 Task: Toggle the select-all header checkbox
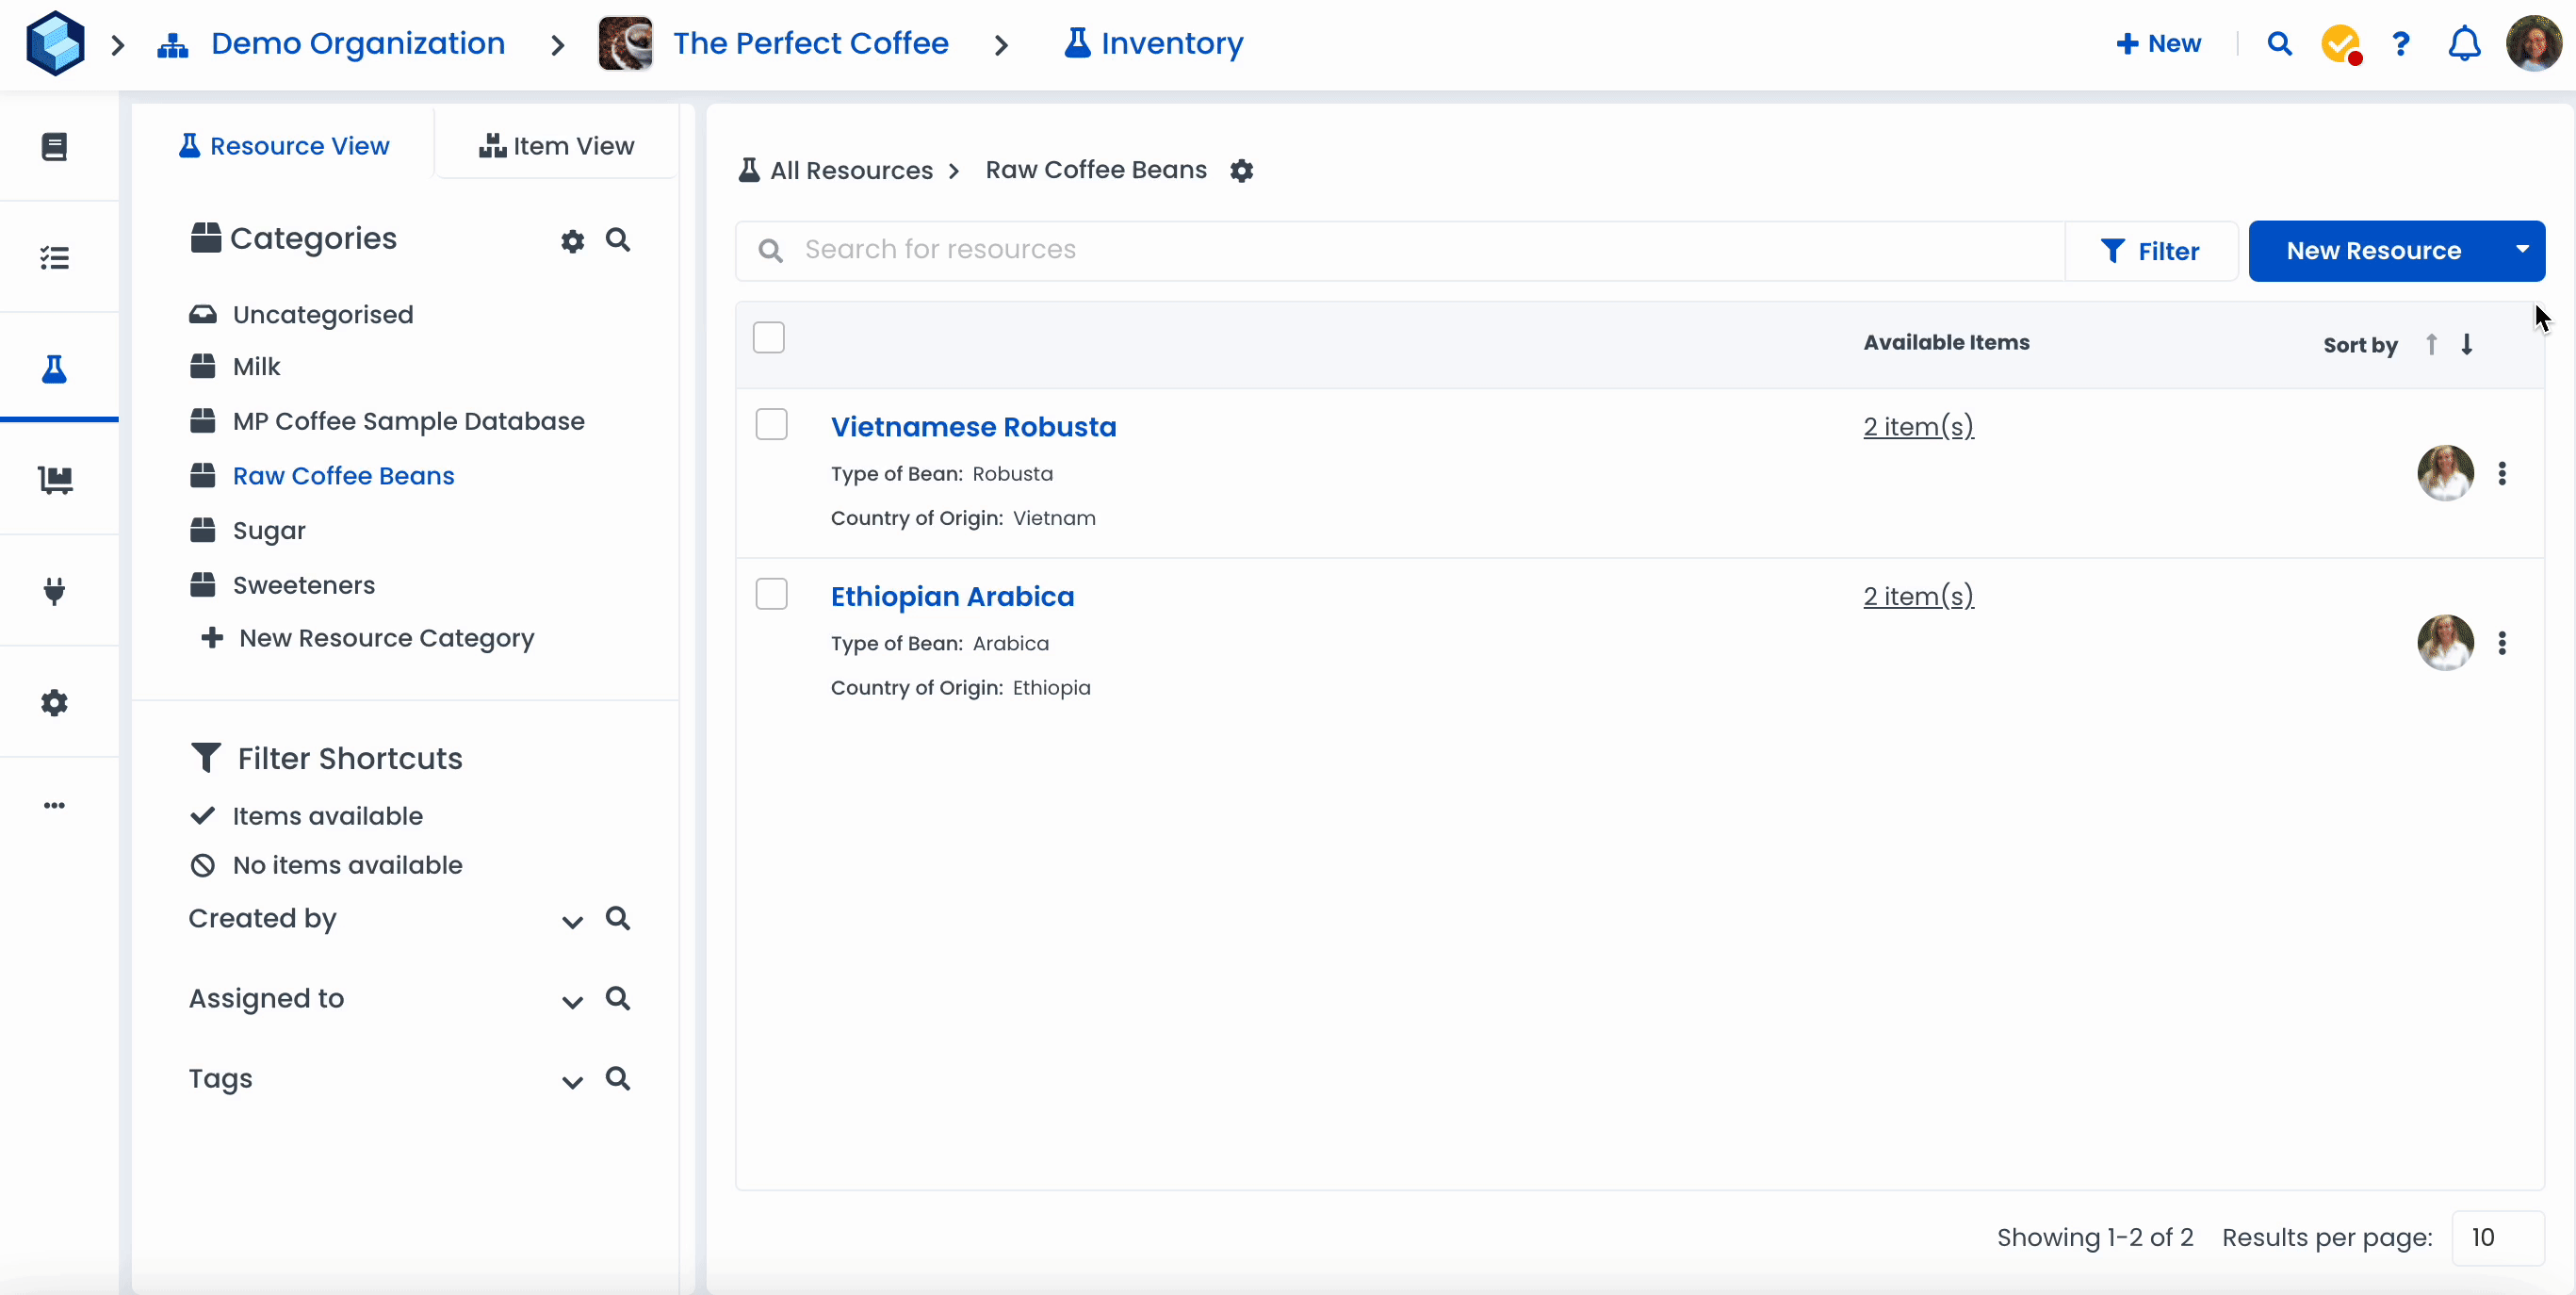coord(768,338)
